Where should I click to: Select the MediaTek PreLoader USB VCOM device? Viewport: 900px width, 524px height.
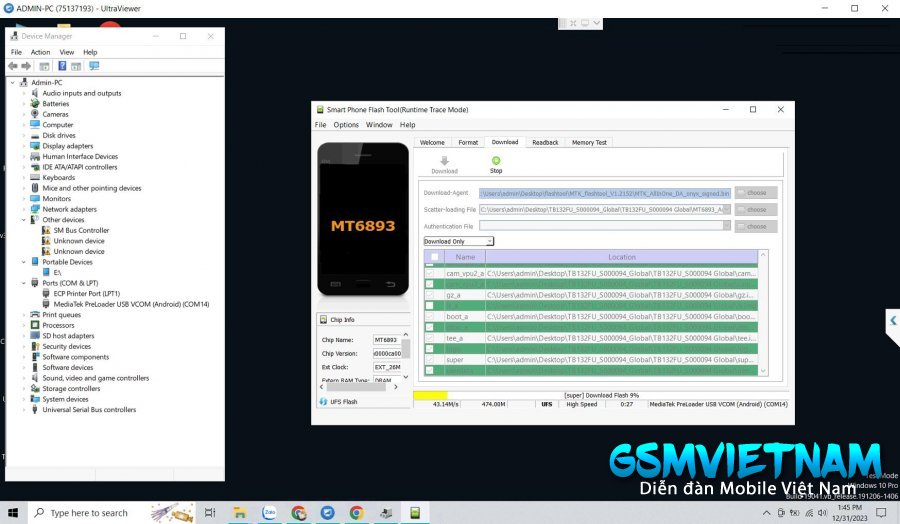[131, 304]
